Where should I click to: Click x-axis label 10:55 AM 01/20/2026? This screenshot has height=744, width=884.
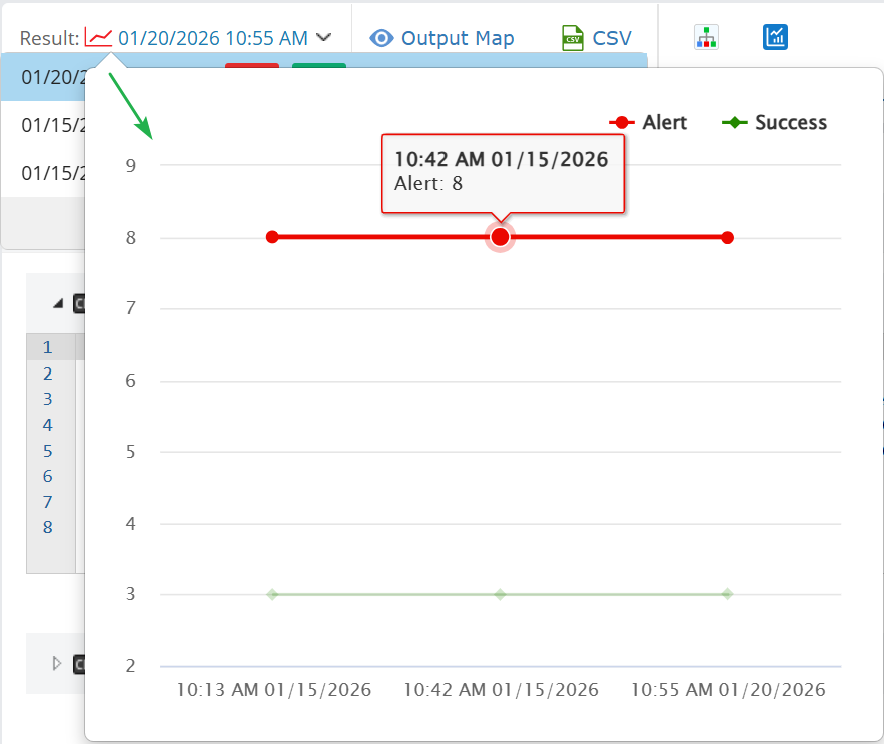[728, 690]
